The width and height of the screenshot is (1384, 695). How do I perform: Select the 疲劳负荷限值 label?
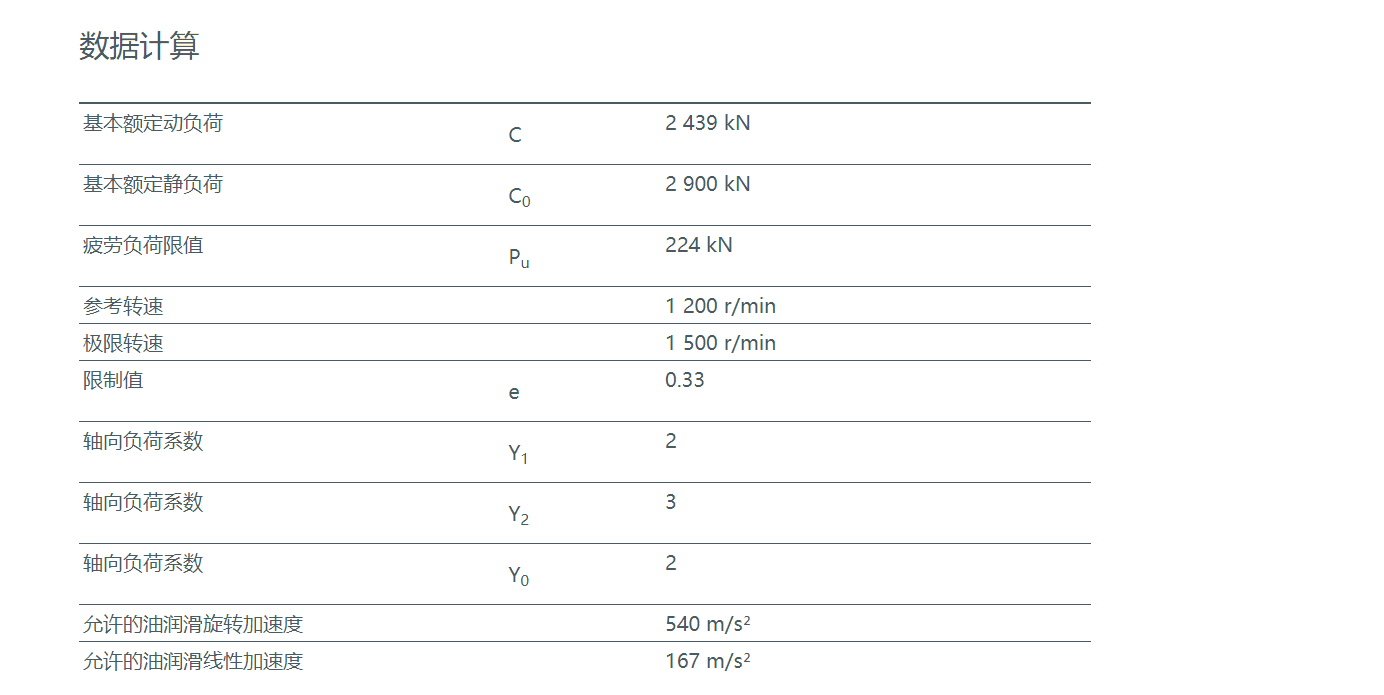[x=143, y=245]
